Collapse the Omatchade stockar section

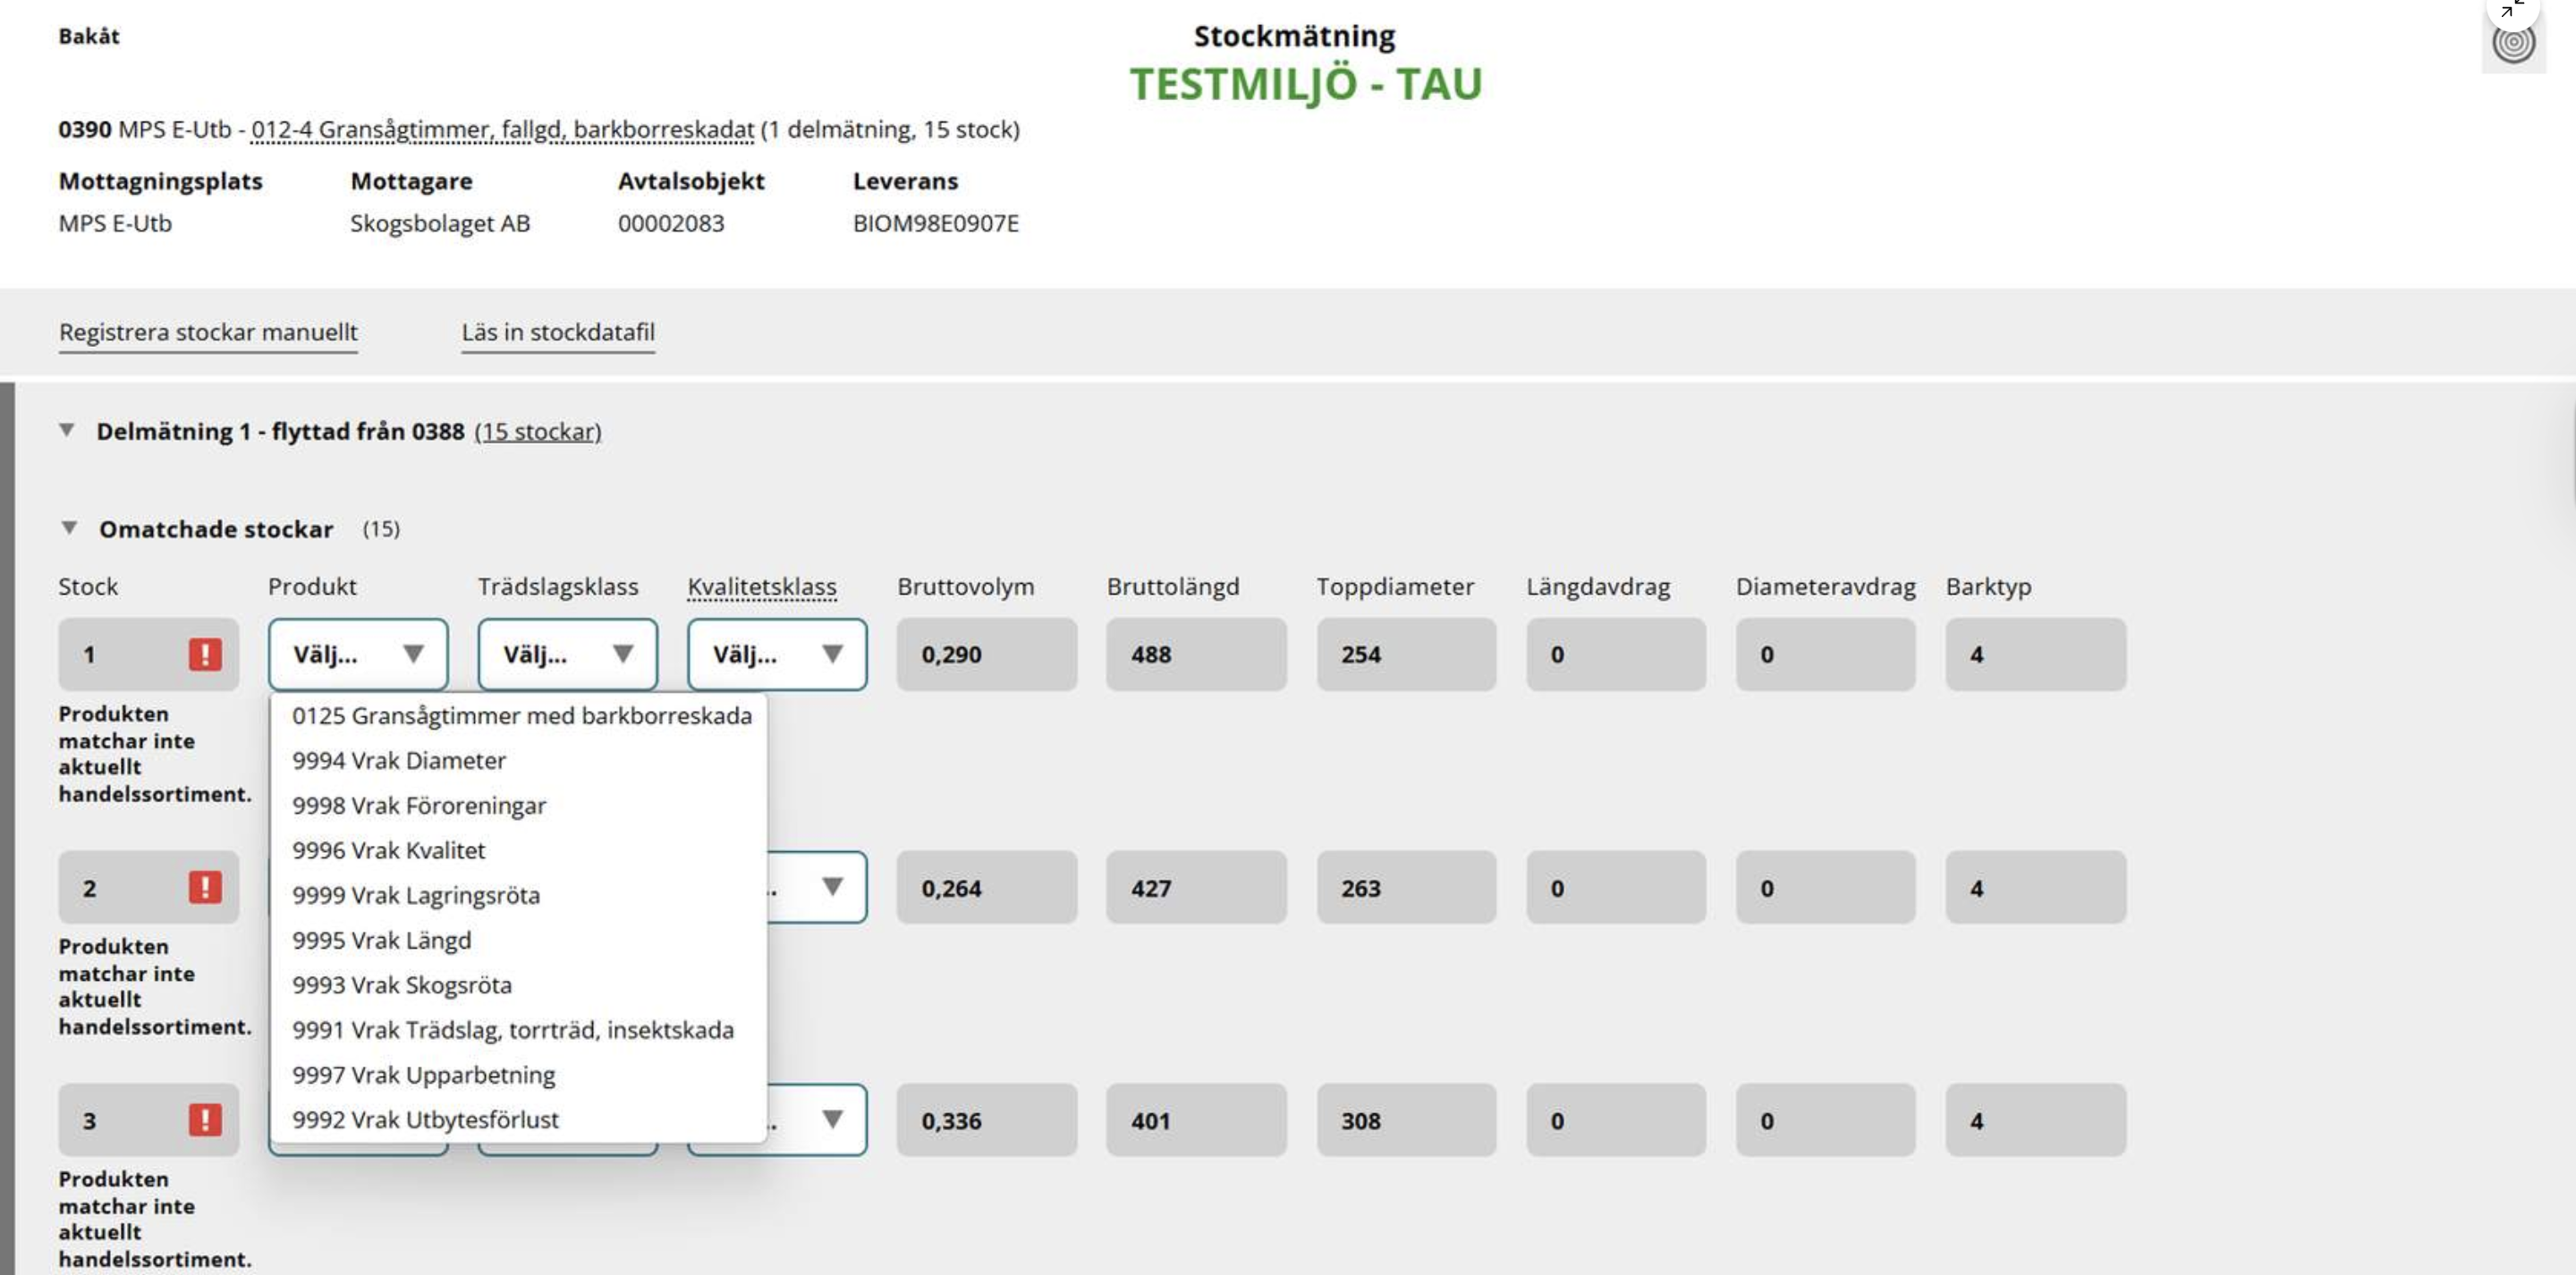(69, 527)
